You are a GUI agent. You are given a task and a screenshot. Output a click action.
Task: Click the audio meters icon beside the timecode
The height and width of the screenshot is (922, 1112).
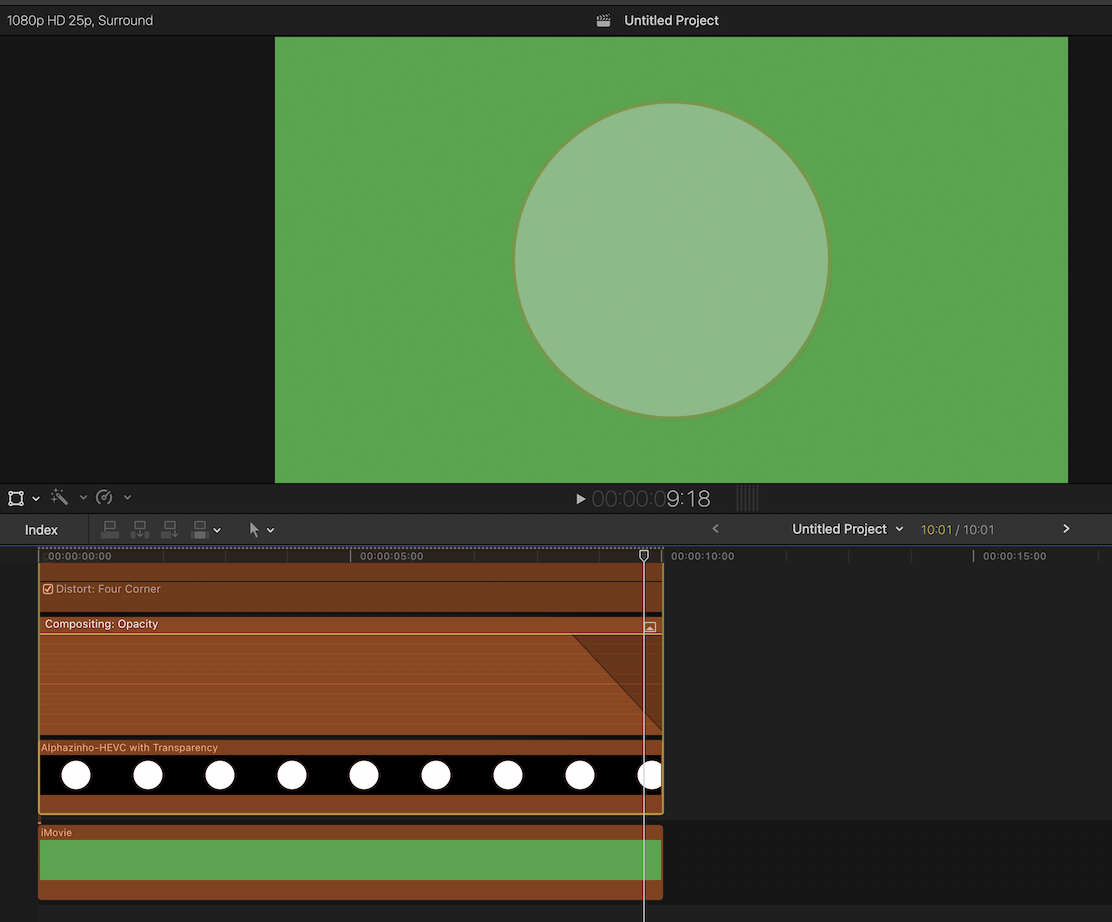coord(747,498)
